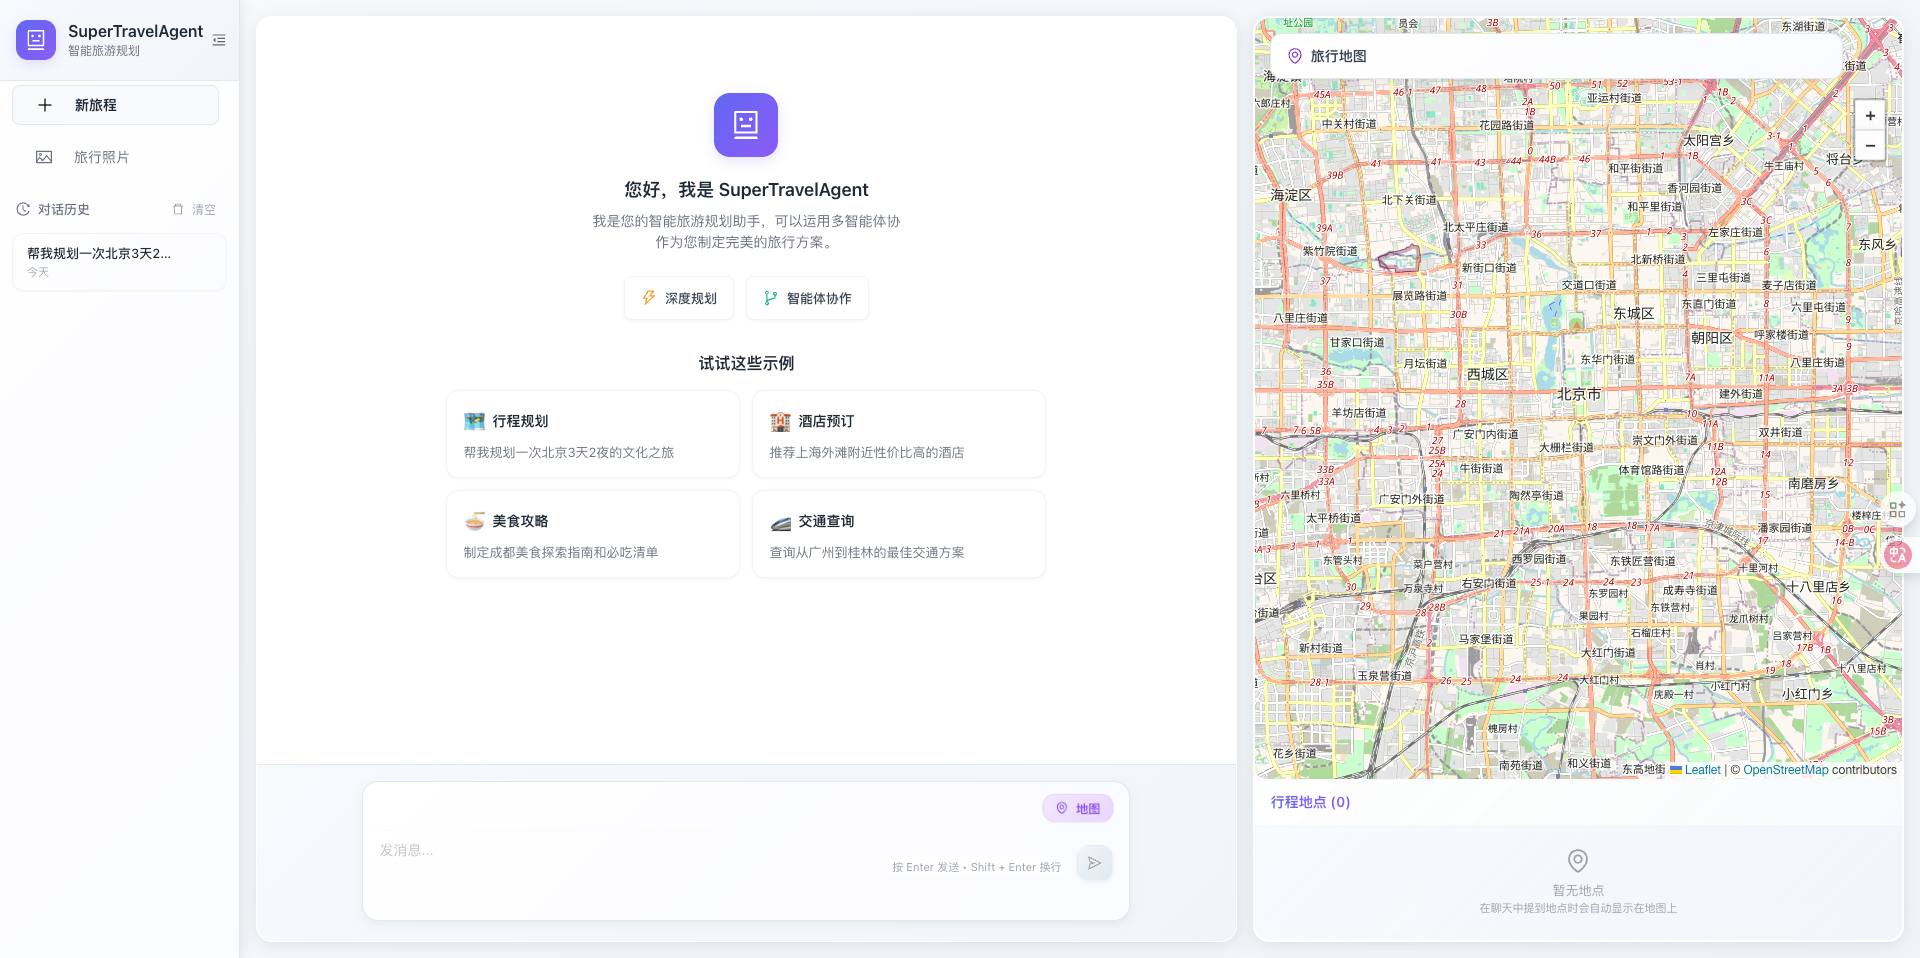Viewport: 1920px width, 958px height.
Task: Click the plus icon on 新旅程 button
Action: pos(45,105)
